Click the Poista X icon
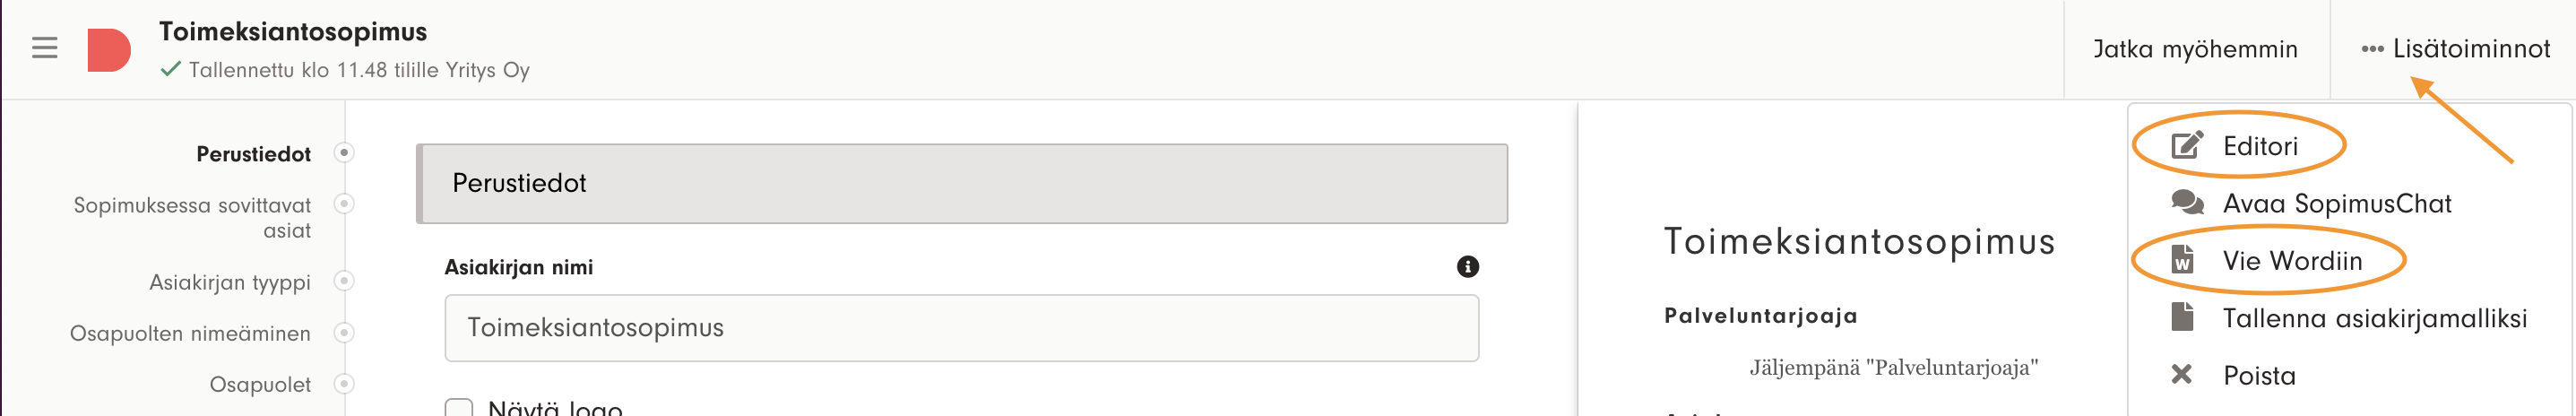Image resolution: width=2576 pixels, height=416 pixels. (2182, 375)
